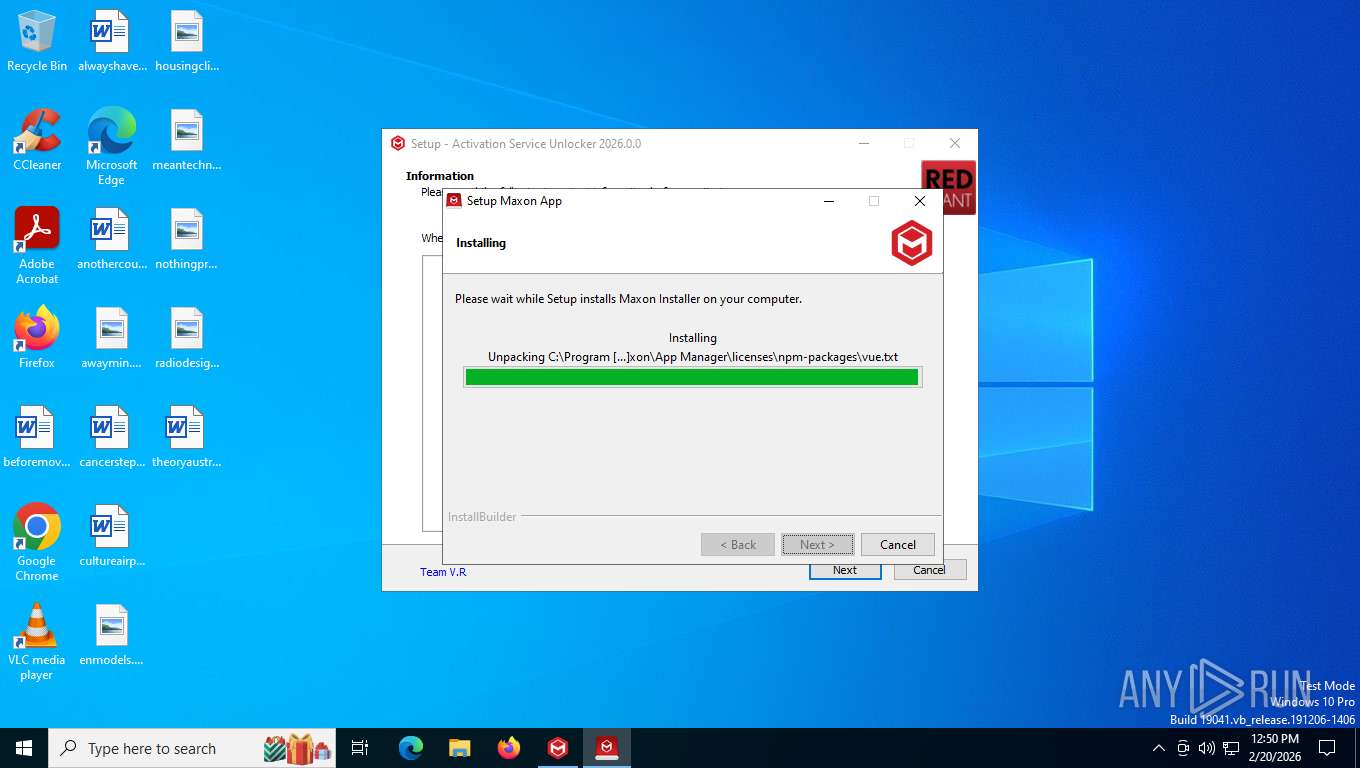This screenshot has width=1360, height=768.
Task: Launch Microsoft Edge desktop shortcut
Action: coord(111,147)
